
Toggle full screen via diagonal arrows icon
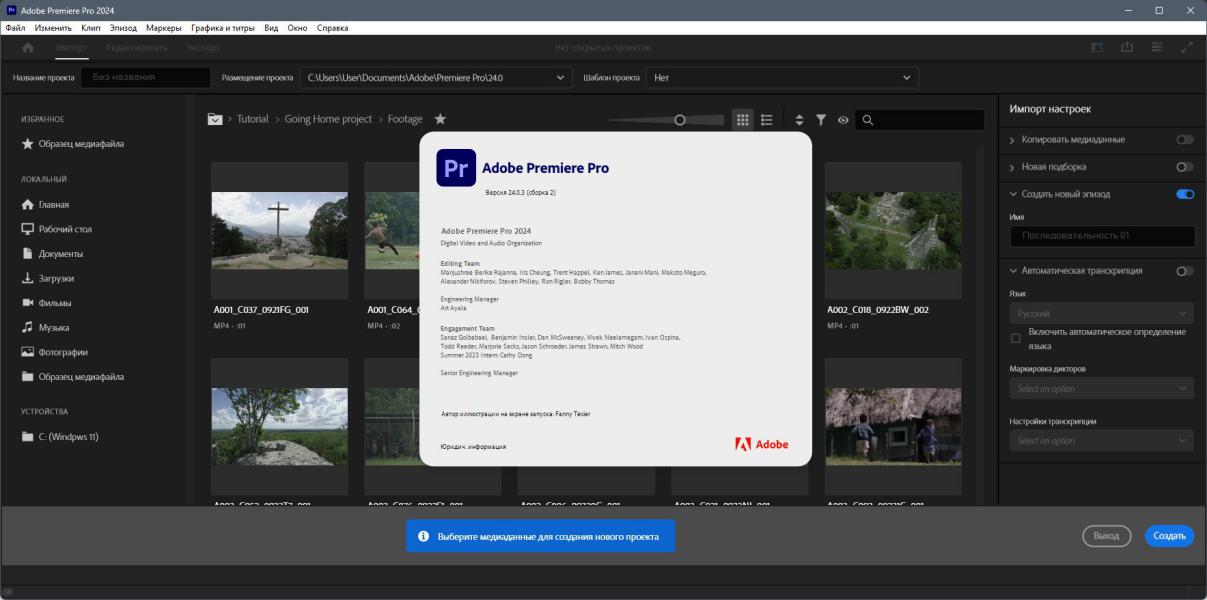1187,48
